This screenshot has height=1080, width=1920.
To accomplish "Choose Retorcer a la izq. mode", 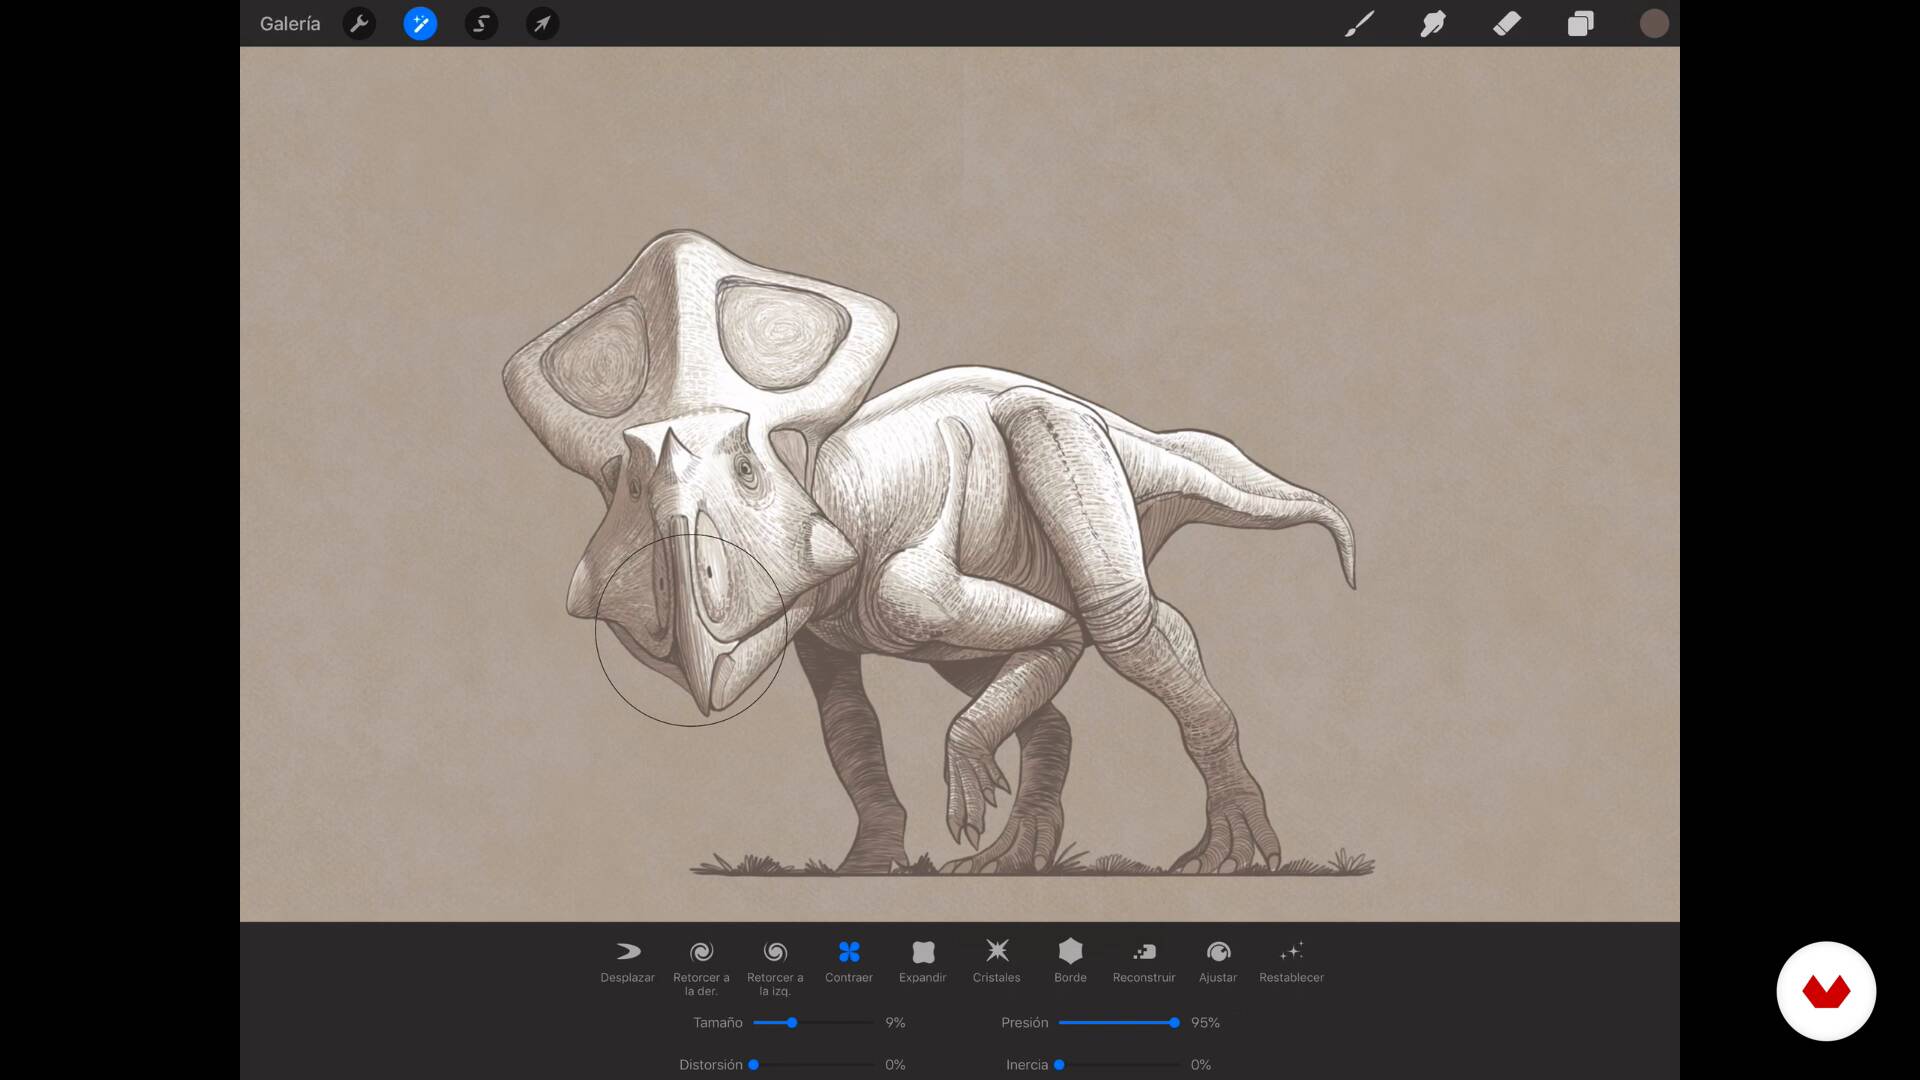I will pos(775,968).
